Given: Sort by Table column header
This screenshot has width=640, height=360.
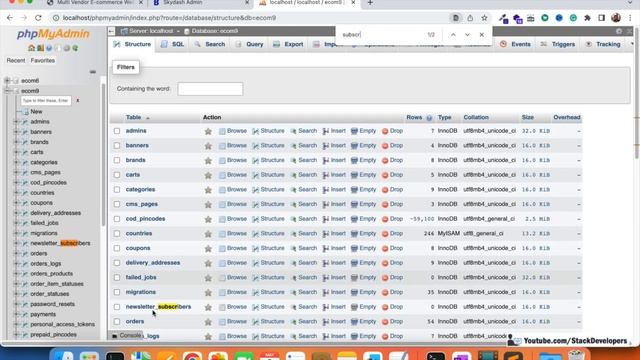Looking at the screenshot, I should (133, 118).
